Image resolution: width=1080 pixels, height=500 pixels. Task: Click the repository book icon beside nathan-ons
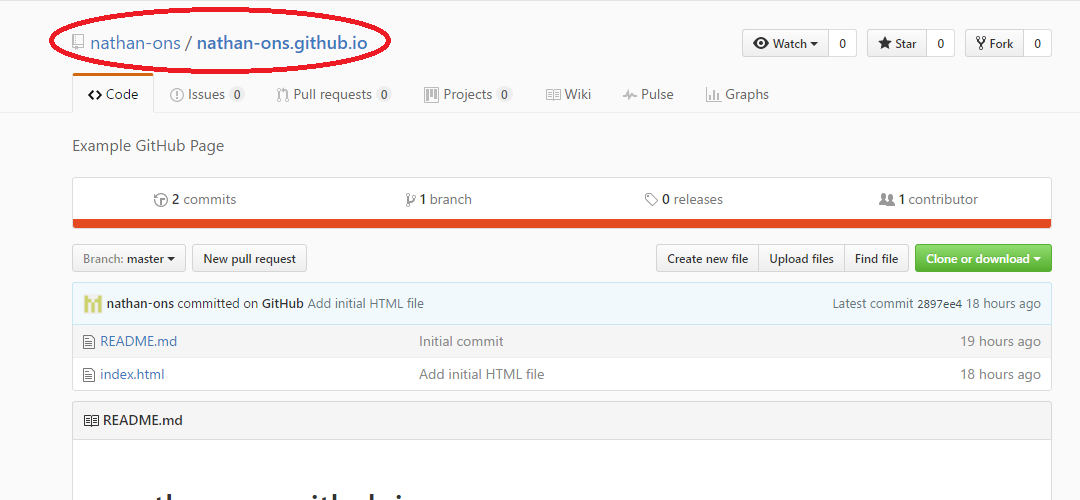tap(79, 43)
